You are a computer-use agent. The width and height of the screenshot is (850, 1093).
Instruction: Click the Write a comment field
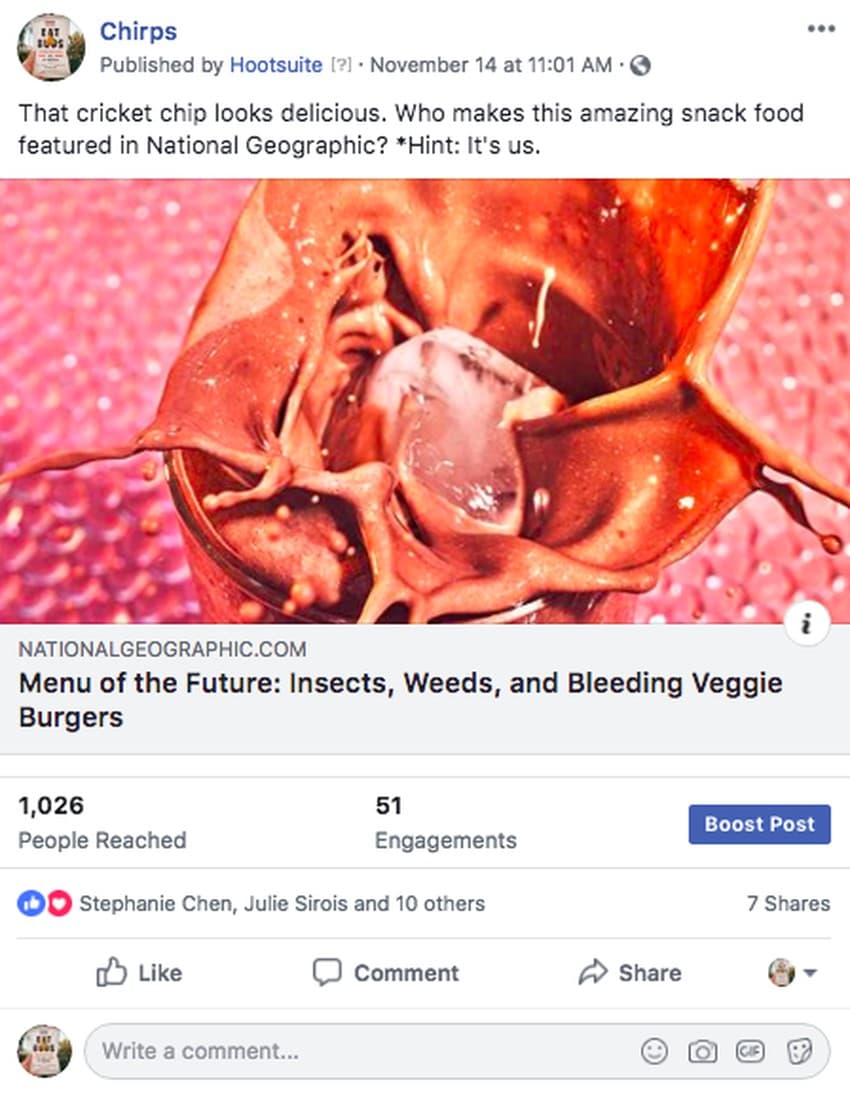coord(360,1051)
